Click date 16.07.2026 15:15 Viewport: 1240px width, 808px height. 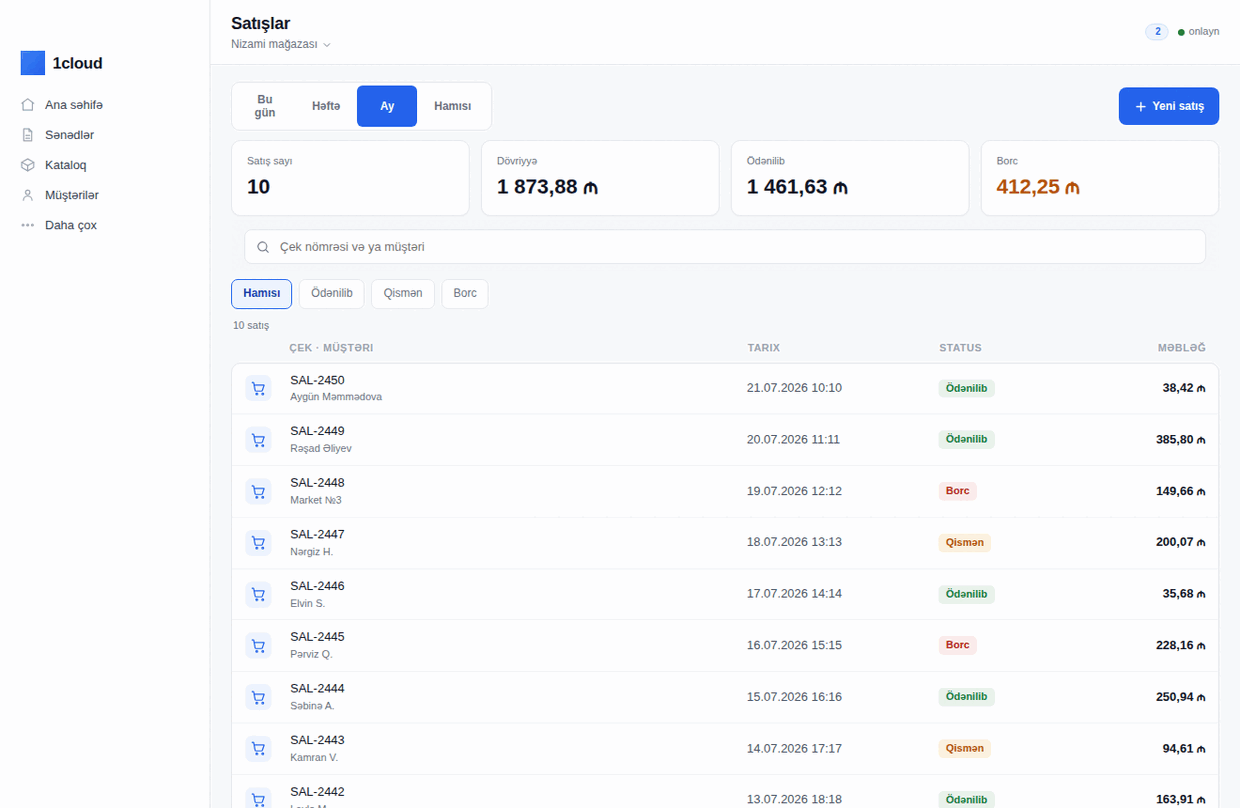795,646
